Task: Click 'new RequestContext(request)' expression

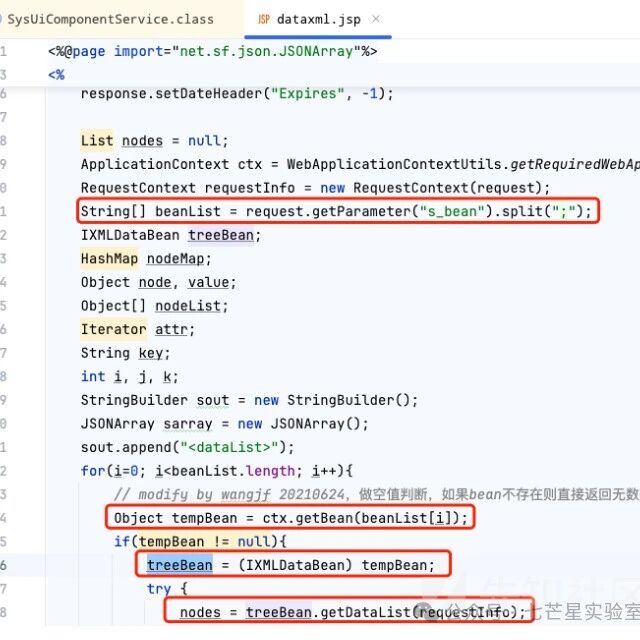Action: click(431, 188)
